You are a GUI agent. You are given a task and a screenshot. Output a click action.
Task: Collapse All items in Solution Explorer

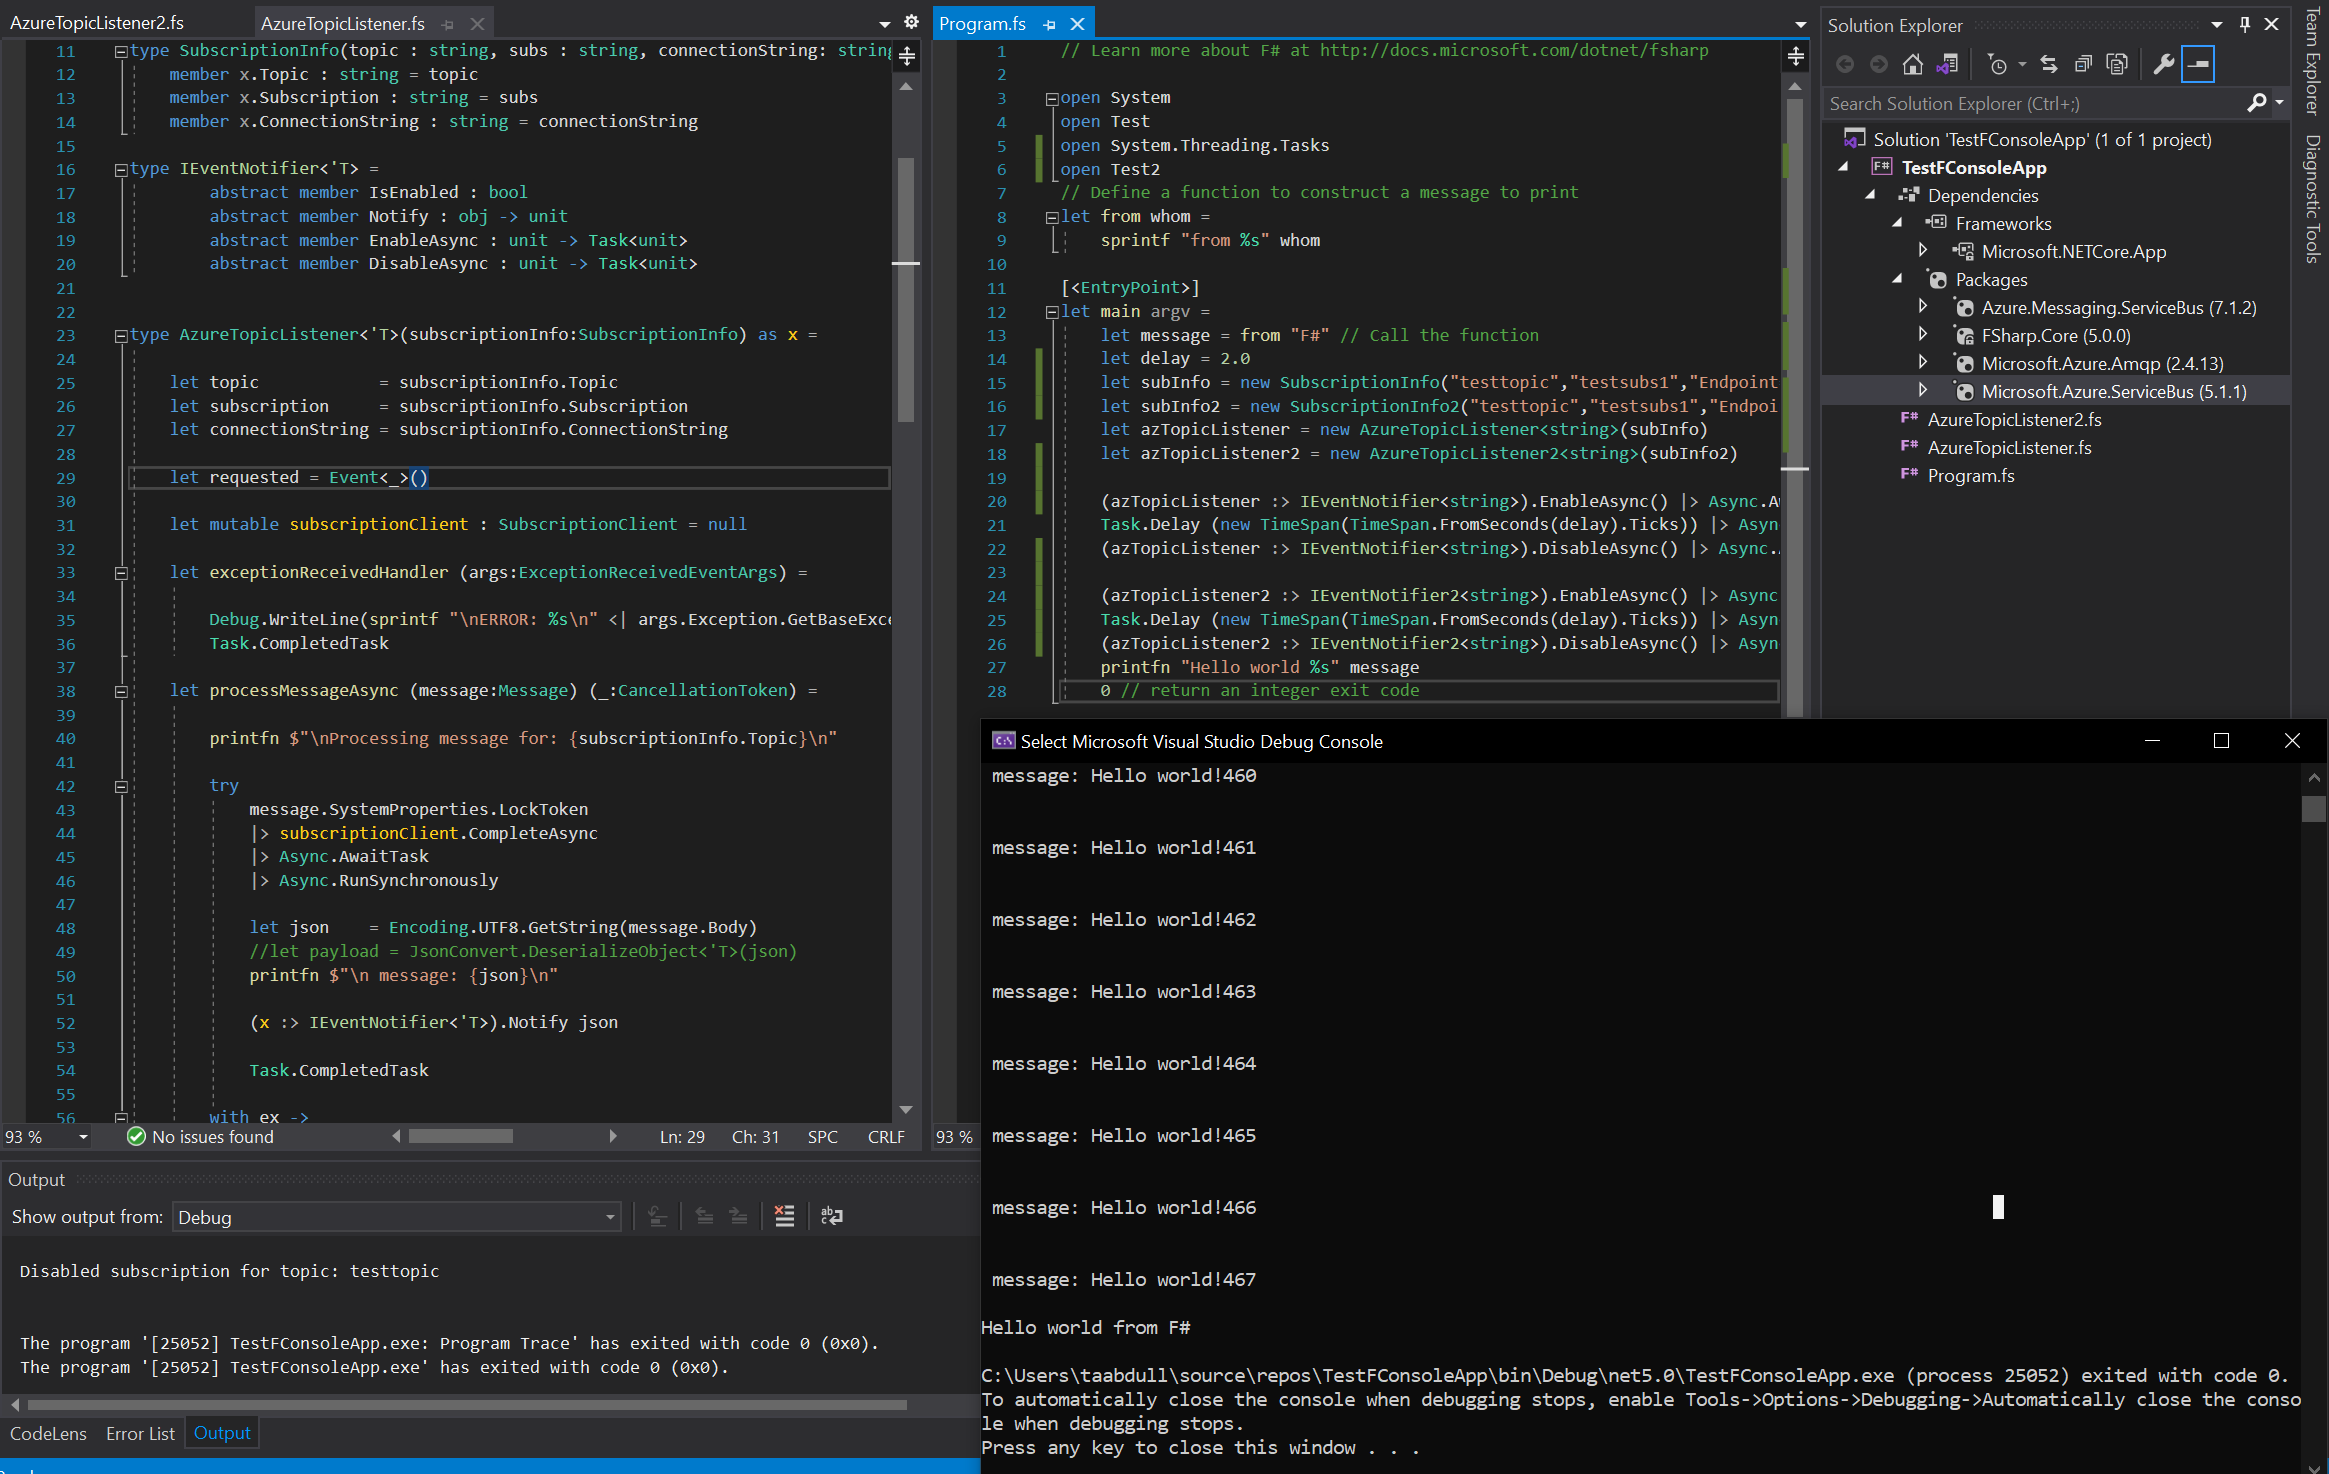tap(2084, 64)
